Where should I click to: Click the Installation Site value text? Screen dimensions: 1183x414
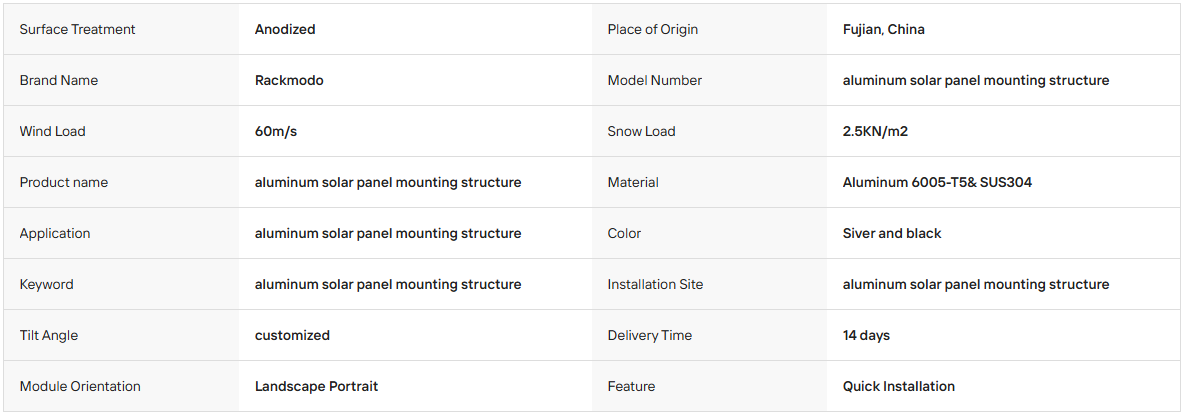click(x=976, y=284)
